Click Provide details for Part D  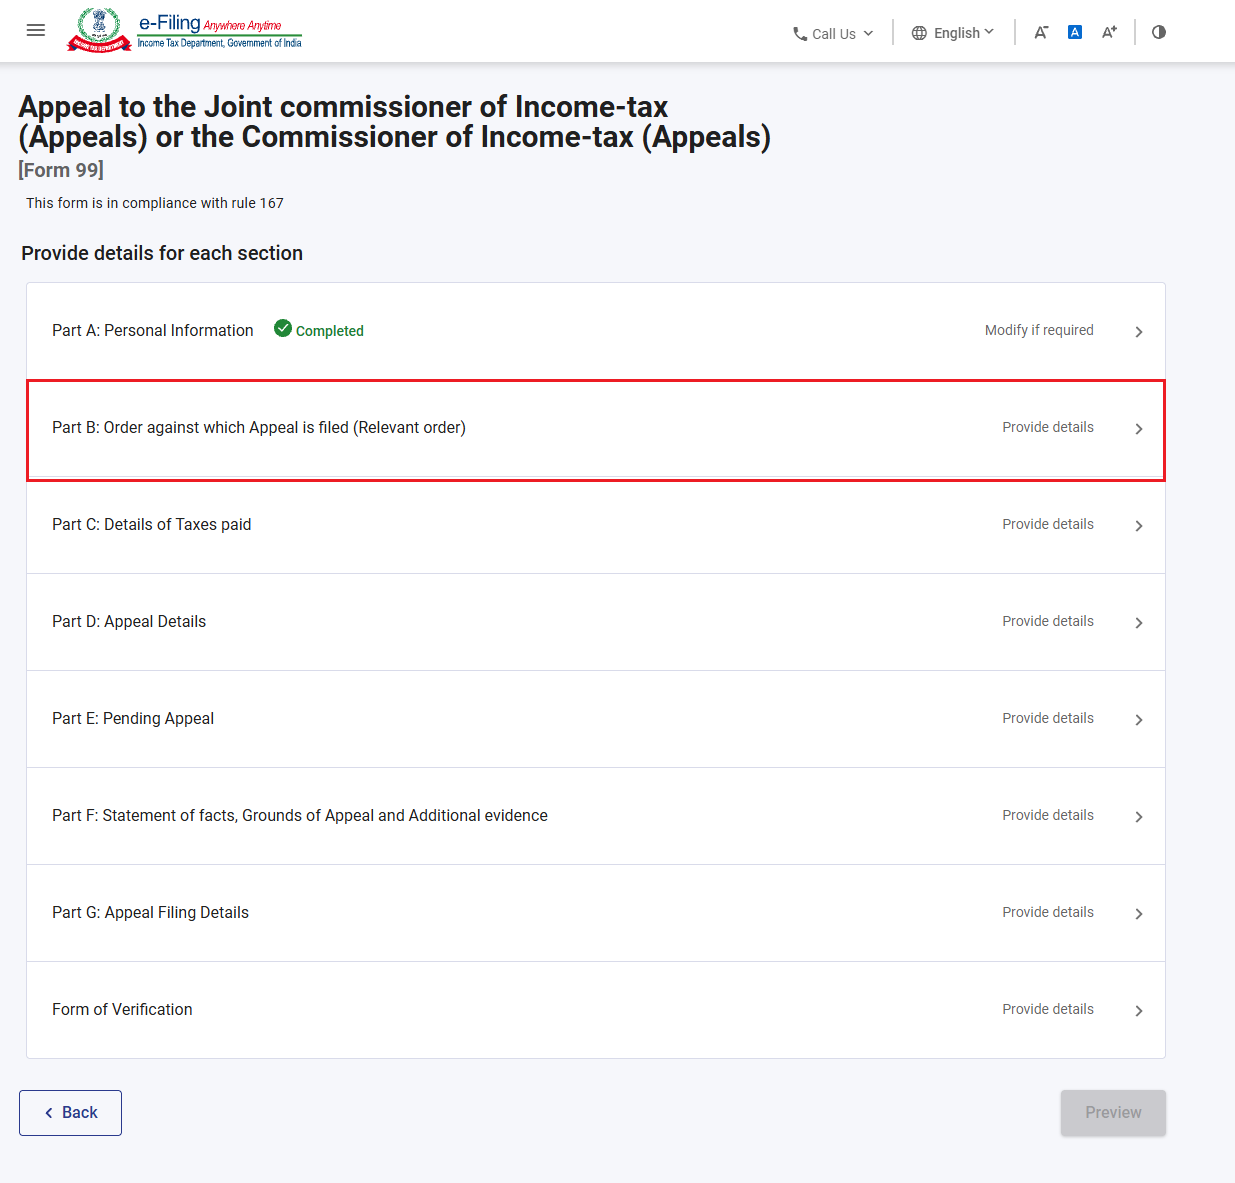[1048, 621]
